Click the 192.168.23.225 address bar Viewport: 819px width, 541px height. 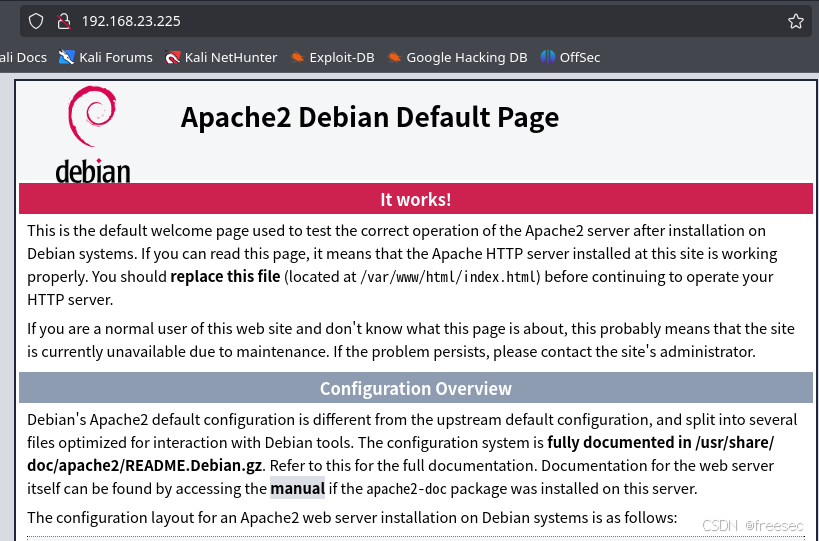tap(418, 21)
